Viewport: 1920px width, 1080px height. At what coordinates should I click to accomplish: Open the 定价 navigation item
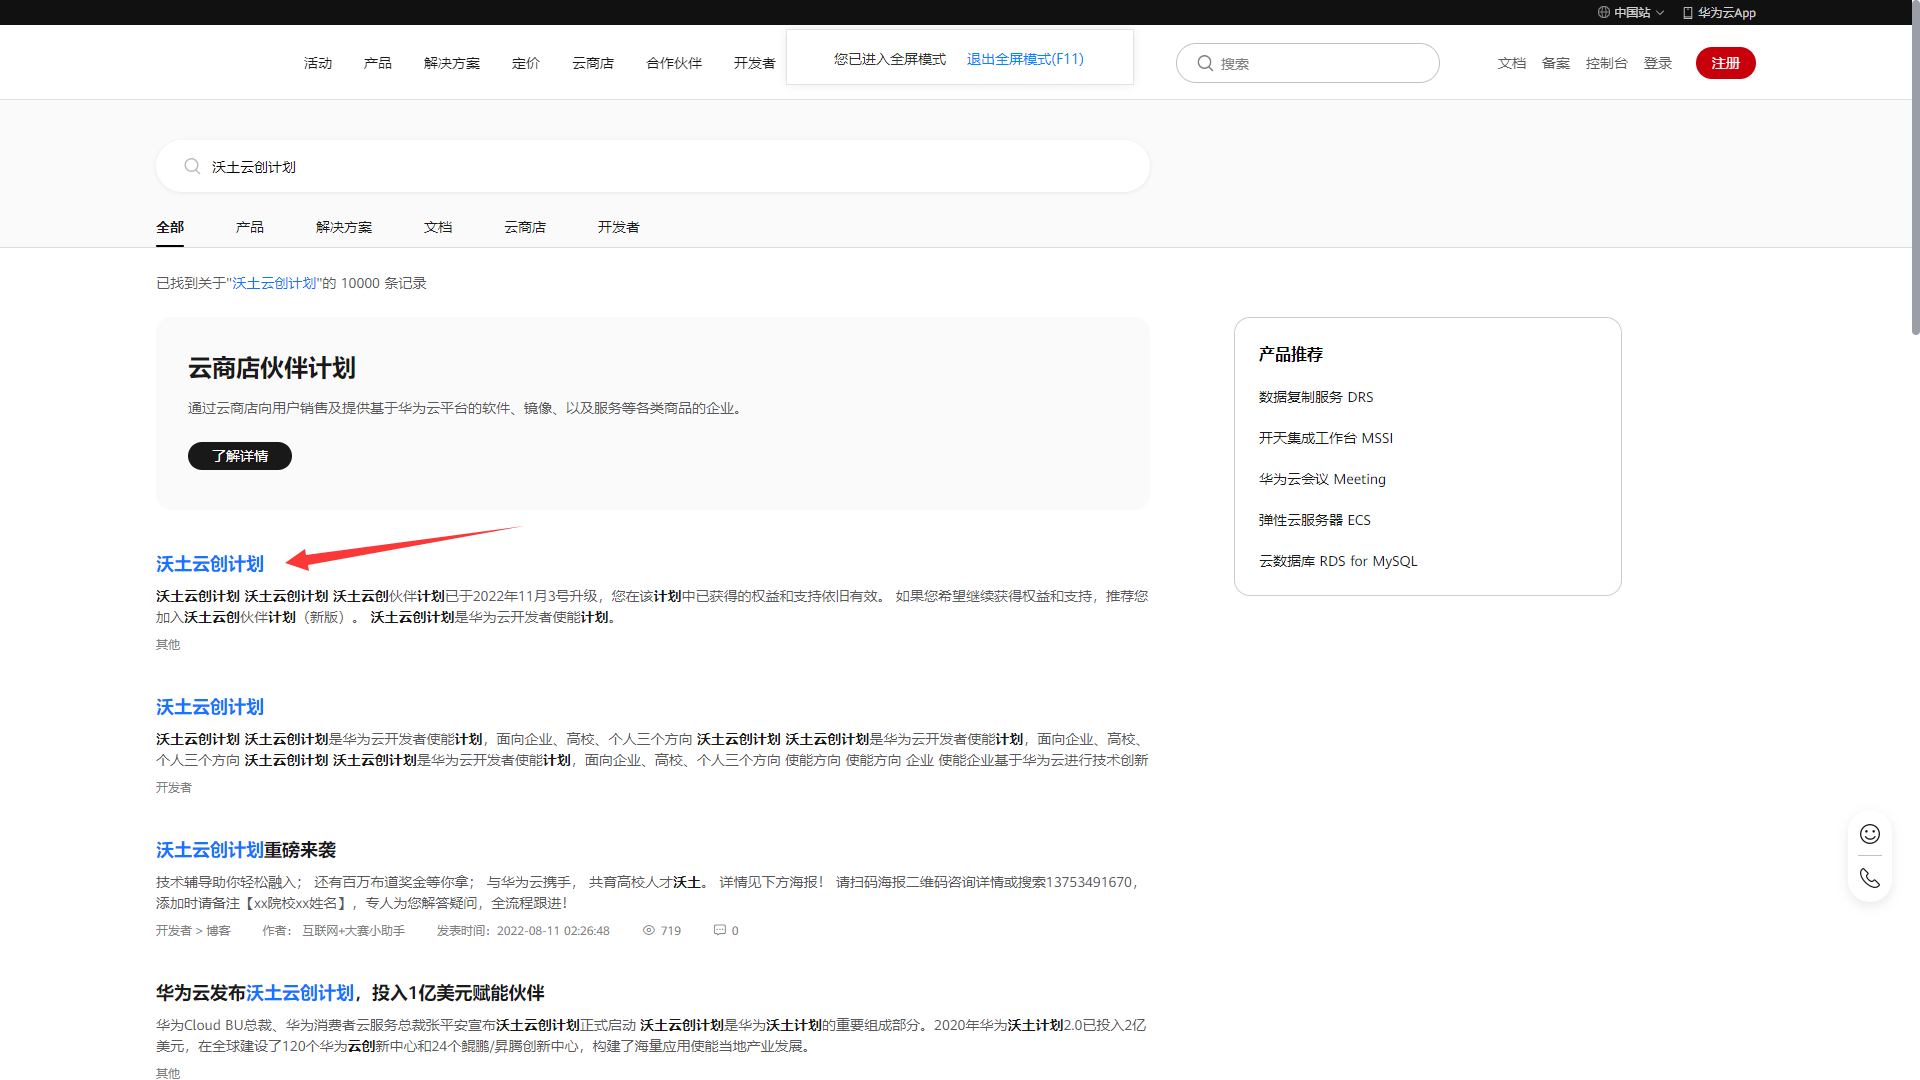[526, 63]
